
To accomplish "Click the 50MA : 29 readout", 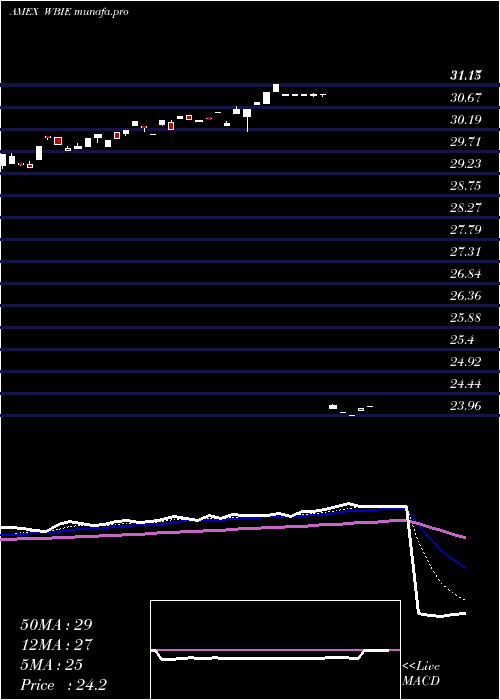I will point(58,625).
